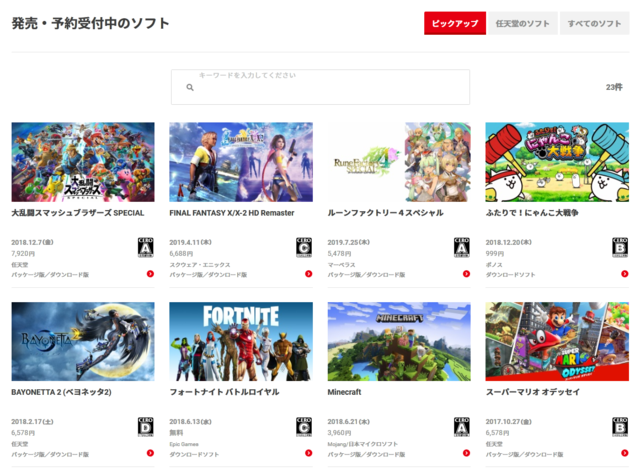640x472 pixels.
Task: Open the Bayonetta 2 artwork thumbnail
Action: [83, 341]
